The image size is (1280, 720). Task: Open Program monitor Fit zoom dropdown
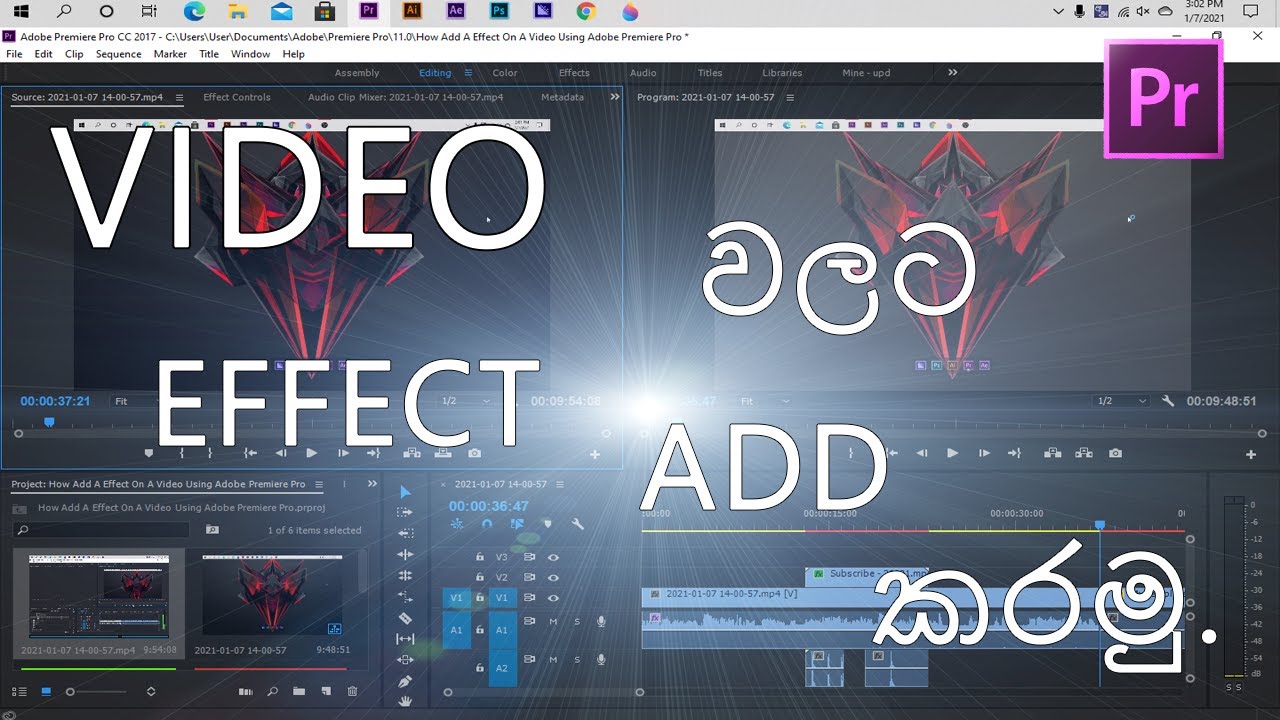coord(765,401)
